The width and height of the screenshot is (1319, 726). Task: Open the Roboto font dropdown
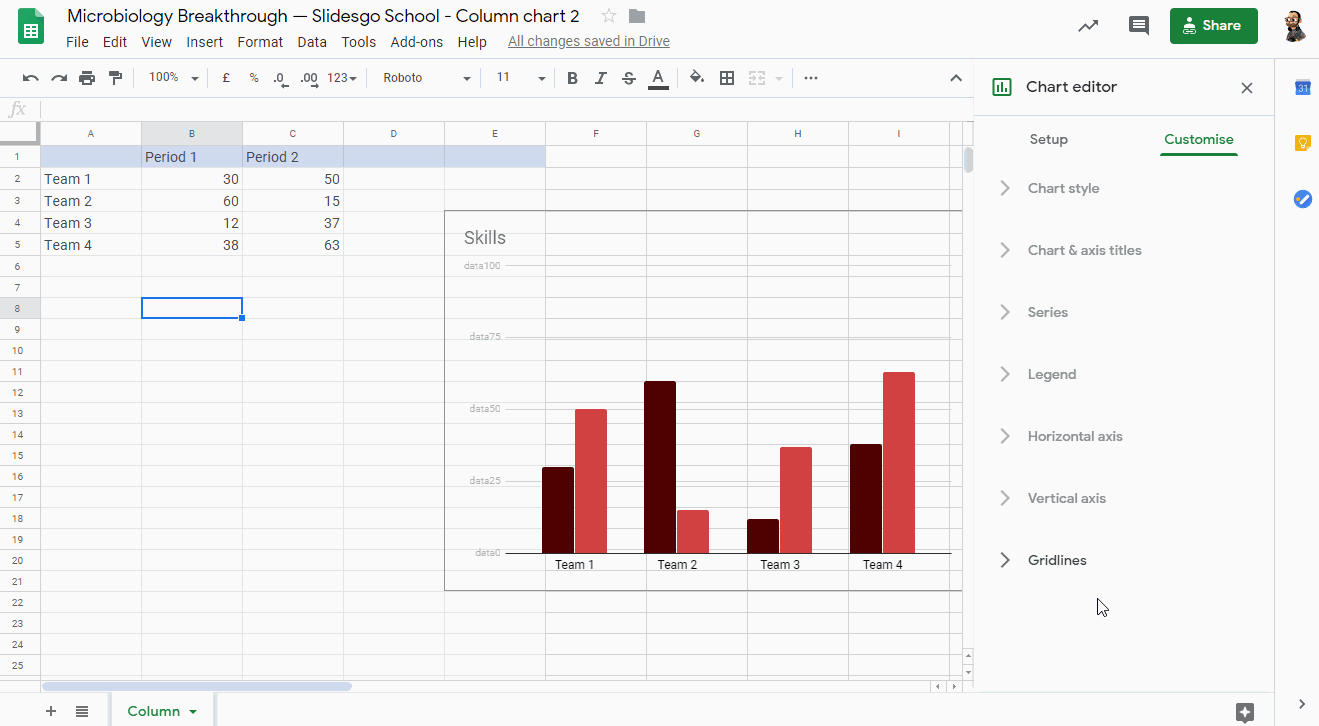tap(426, 78)
